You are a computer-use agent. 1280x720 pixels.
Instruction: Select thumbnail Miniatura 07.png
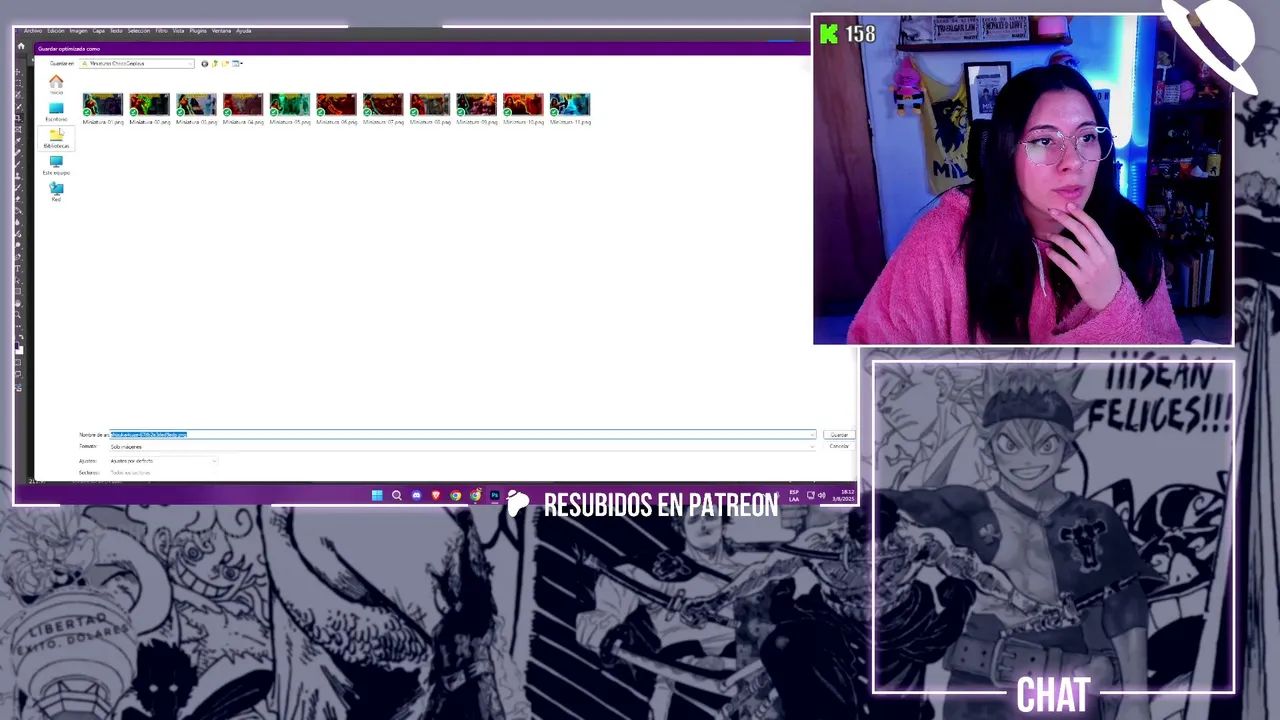[383, 108]
